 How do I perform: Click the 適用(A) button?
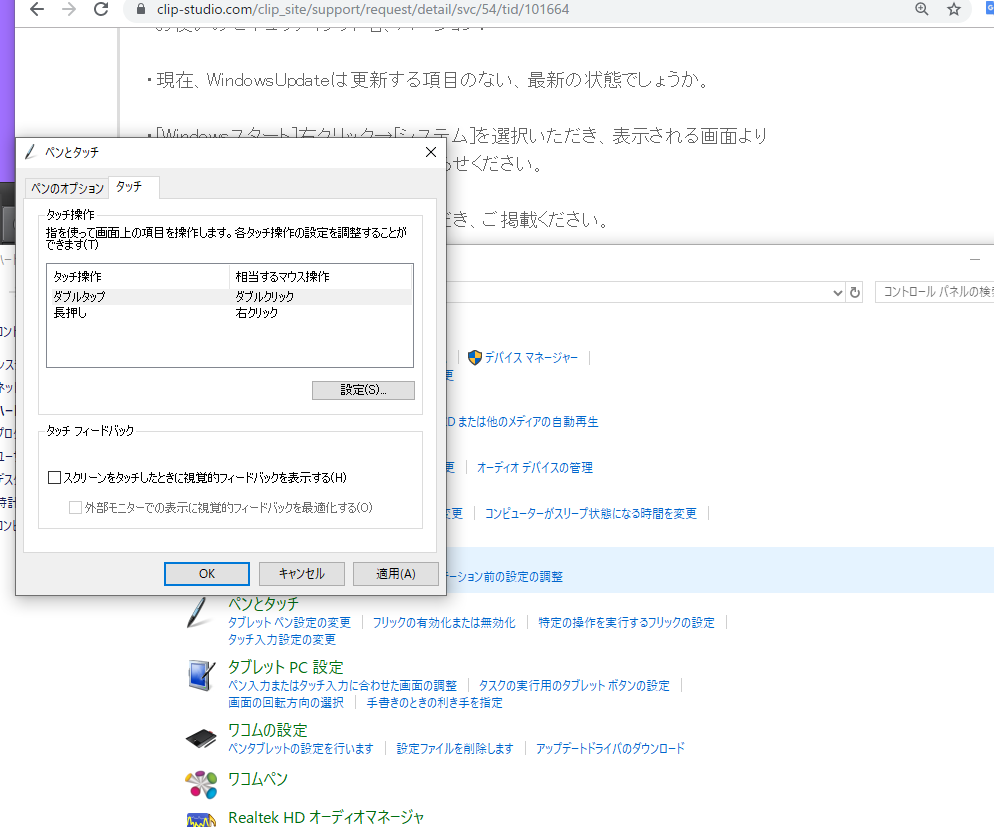396,574
